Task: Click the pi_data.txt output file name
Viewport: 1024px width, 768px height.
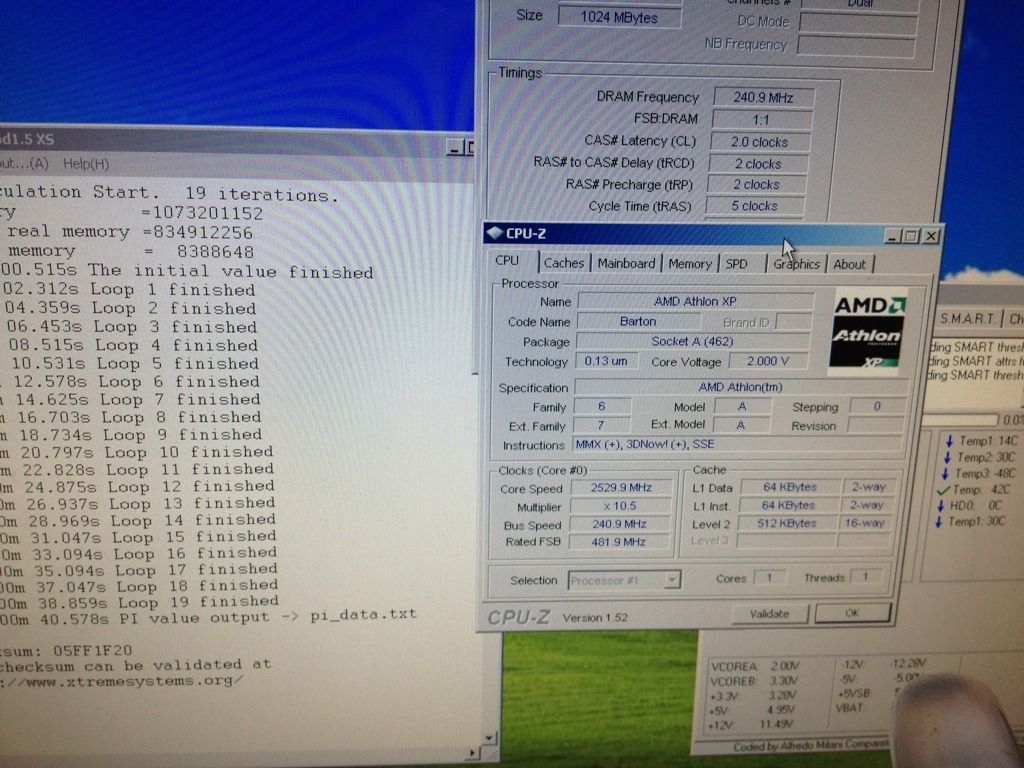Action: click(363, 615)
